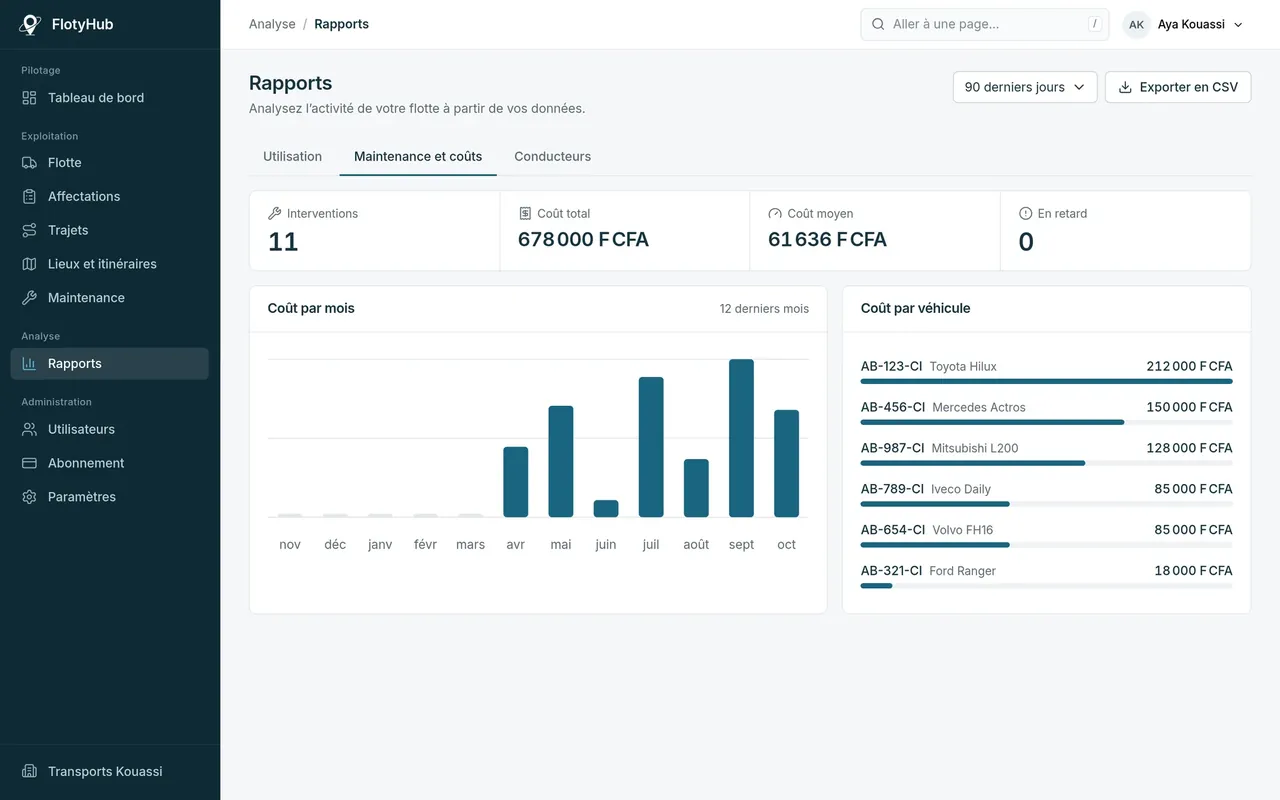Click the Coût moyen value 61 636 F CFA
This screenshot has width=1280, height=800.
pos(827,240)
